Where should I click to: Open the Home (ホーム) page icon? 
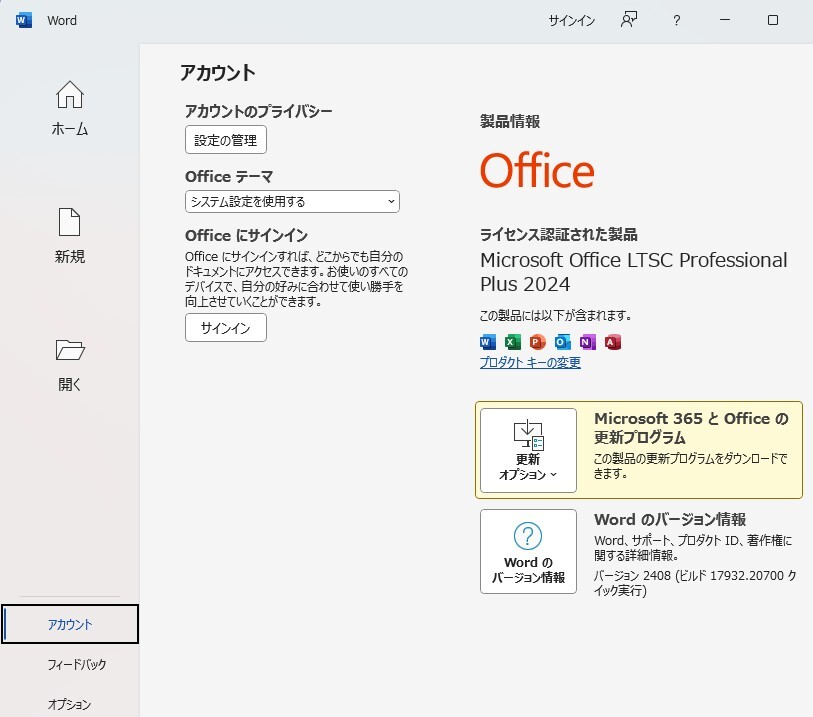tap(69, 95)
